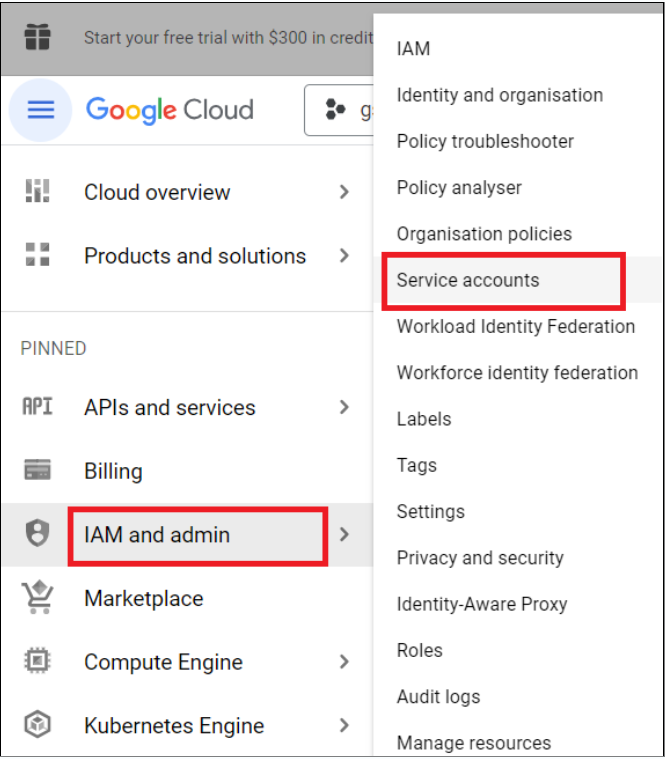Click the Marketplace shopping cart icon

coord(37,597)
